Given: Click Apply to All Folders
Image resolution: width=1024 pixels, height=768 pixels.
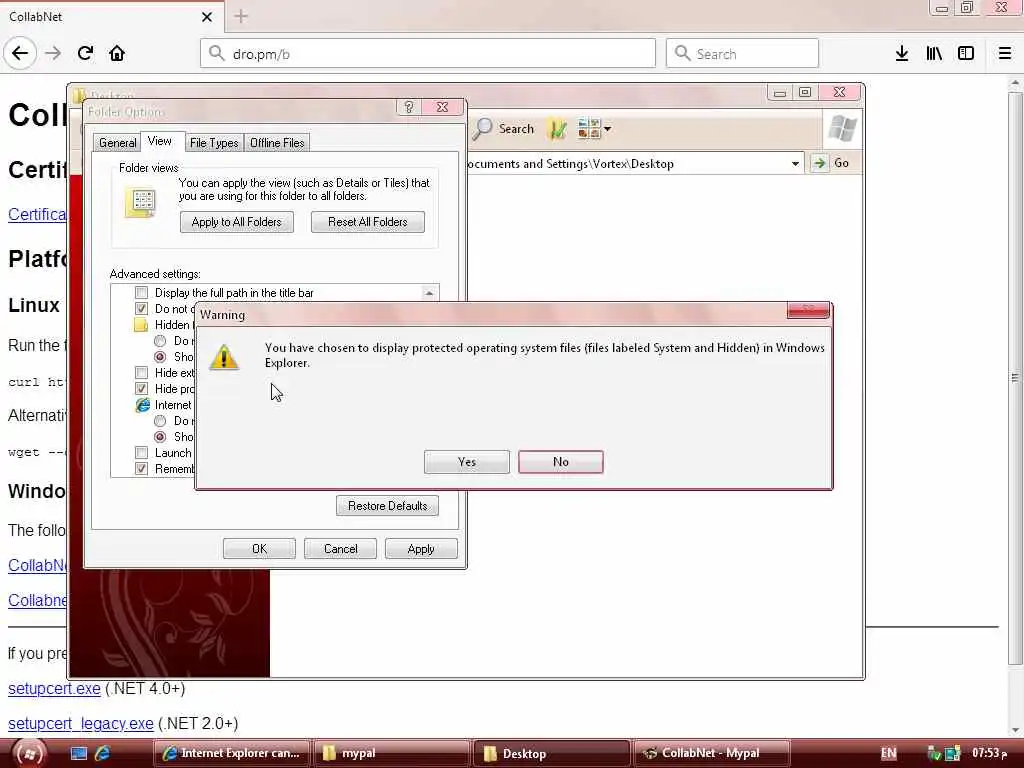Looking at the screenshot, I should coord(236,222).
